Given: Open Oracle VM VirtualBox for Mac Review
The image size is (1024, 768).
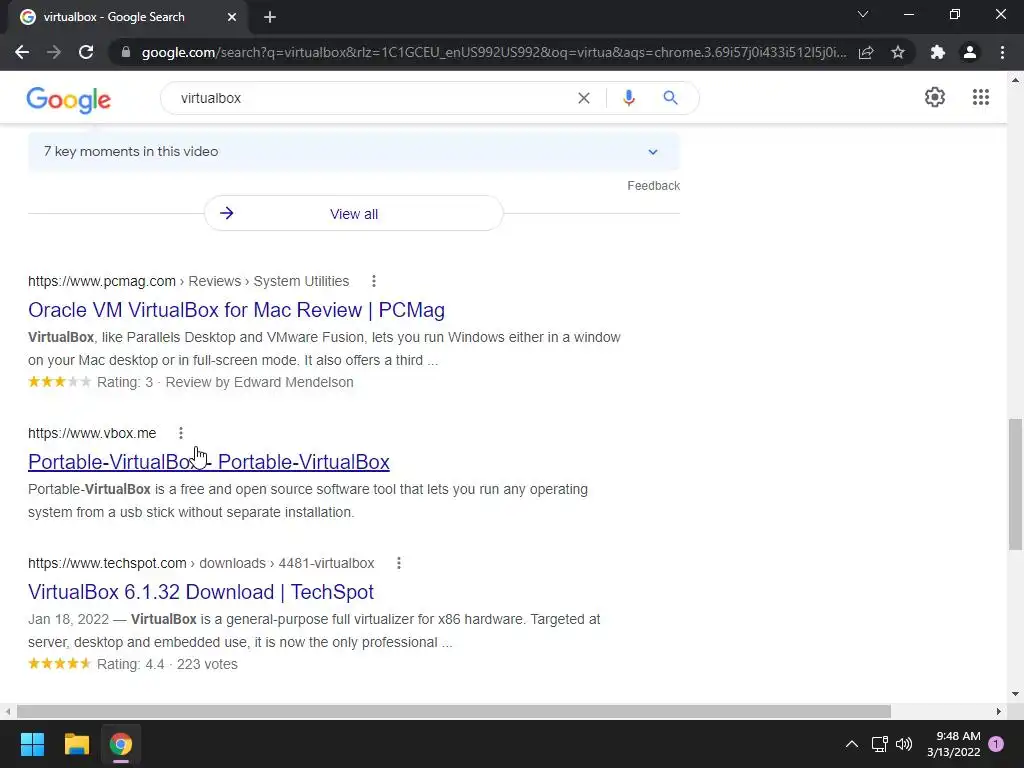Looking at the screenshot, I should [236, 310].
